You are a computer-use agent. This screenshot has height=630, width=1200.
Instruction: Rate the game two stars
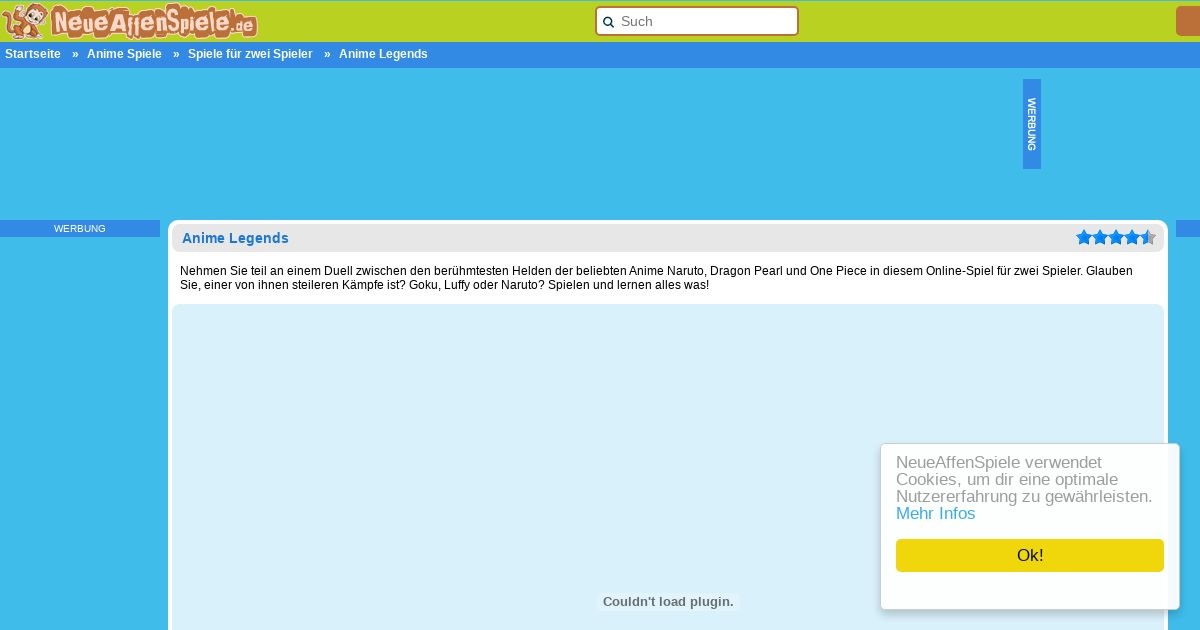pos(1100,237)
